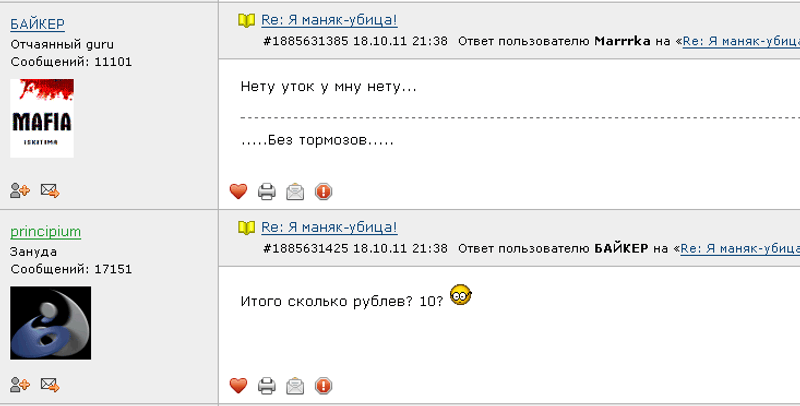Viewport: 800px width, 406px height.
Task: Click the MAFIA avatar image
Action: [42, 118]
